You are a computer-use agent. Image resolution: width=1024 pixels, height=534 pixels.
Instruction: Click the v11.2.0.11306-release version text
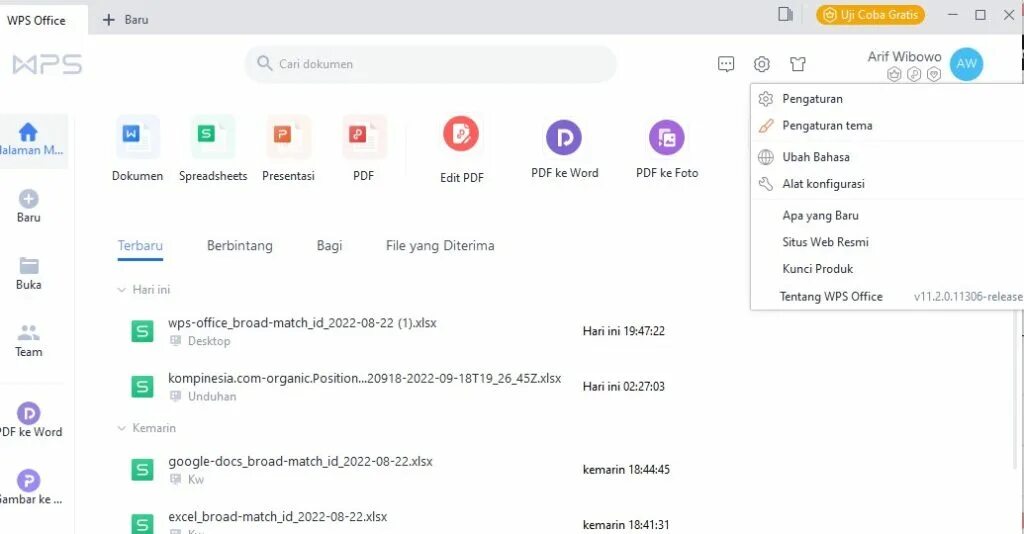pyautogui.click(x=968, y=297)
